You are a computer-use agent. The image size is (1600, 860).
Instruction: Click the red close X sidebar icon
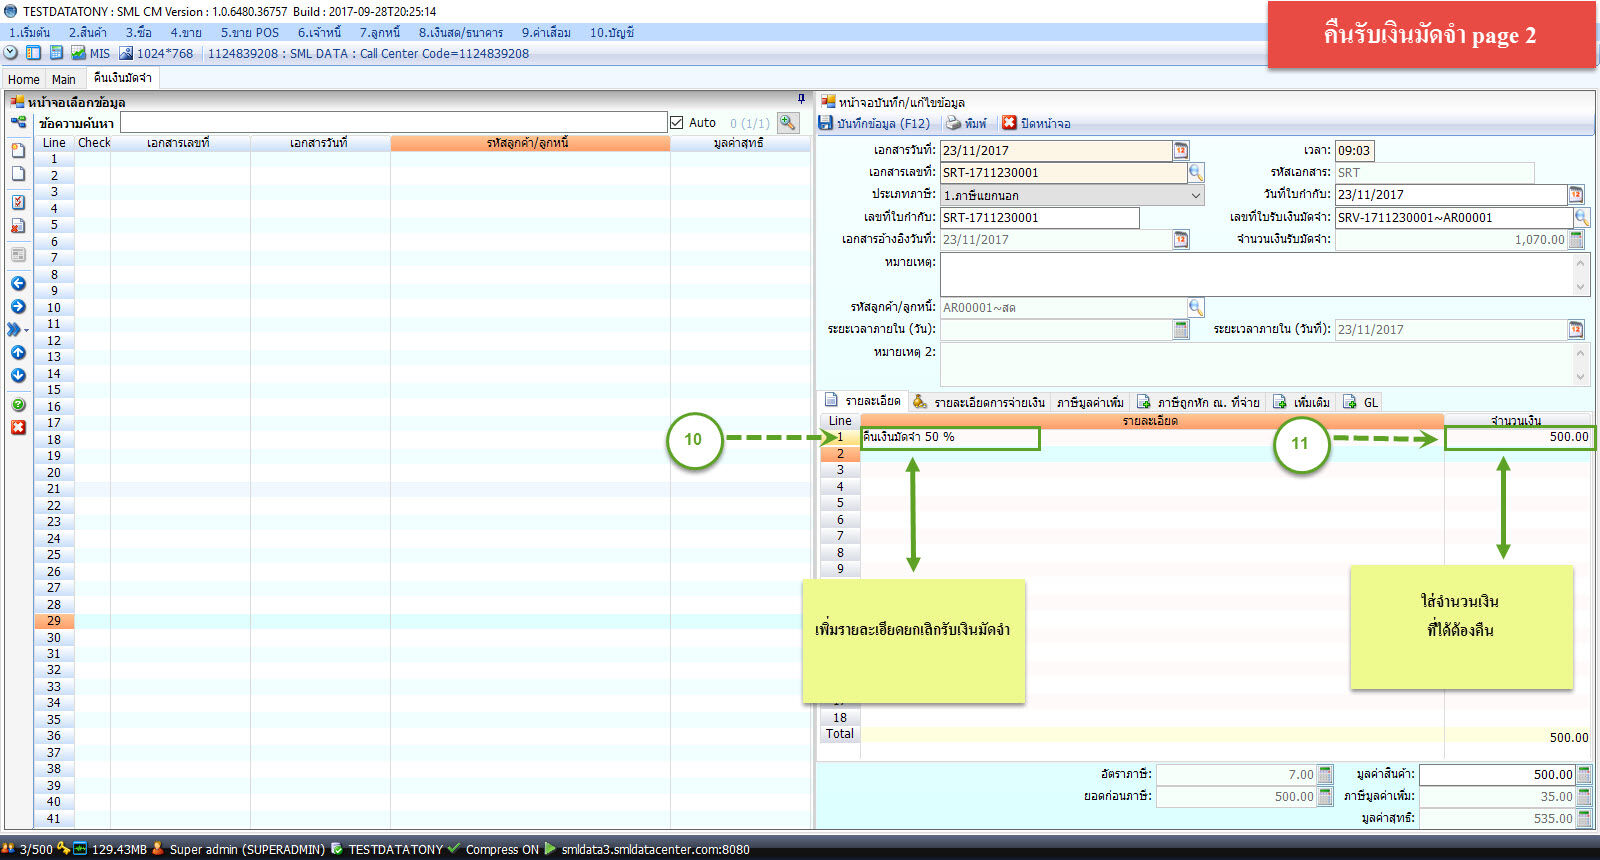(18, 427)
